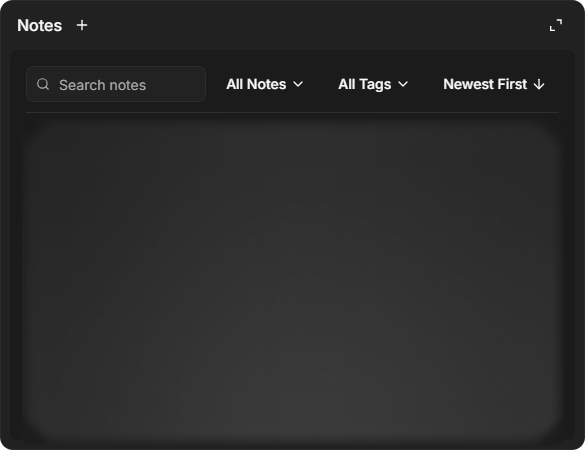Expand the Notes panel to fullscreen
Viewport: 585px width, 450px height.
pyautogui.click(x=556, y=25)
